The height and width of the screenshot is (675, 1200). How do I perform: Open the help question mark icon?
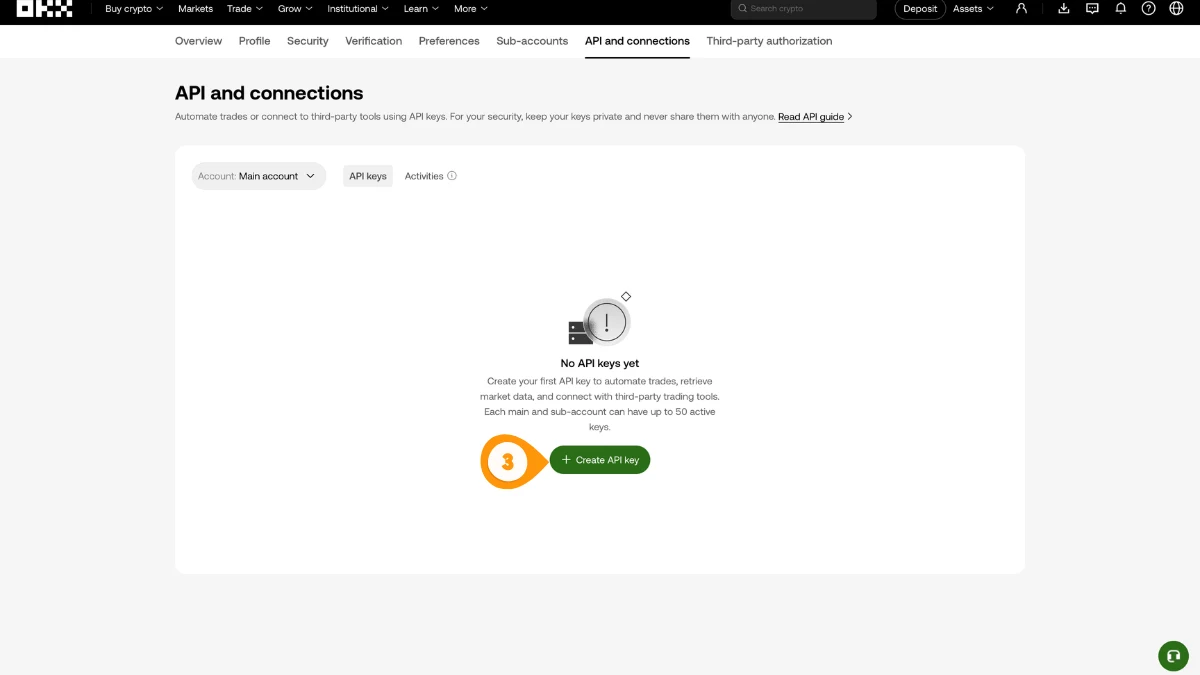tap(1148, 8)
